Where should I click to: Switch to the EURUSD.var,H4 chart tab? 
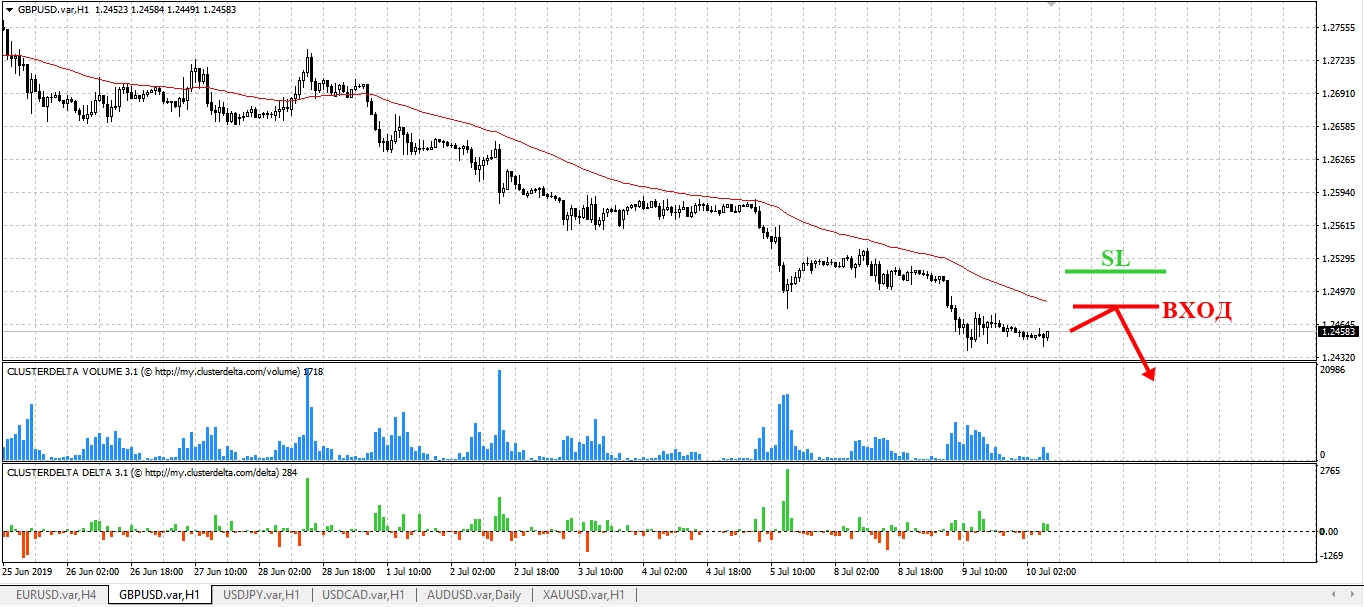tap(56, 595)
